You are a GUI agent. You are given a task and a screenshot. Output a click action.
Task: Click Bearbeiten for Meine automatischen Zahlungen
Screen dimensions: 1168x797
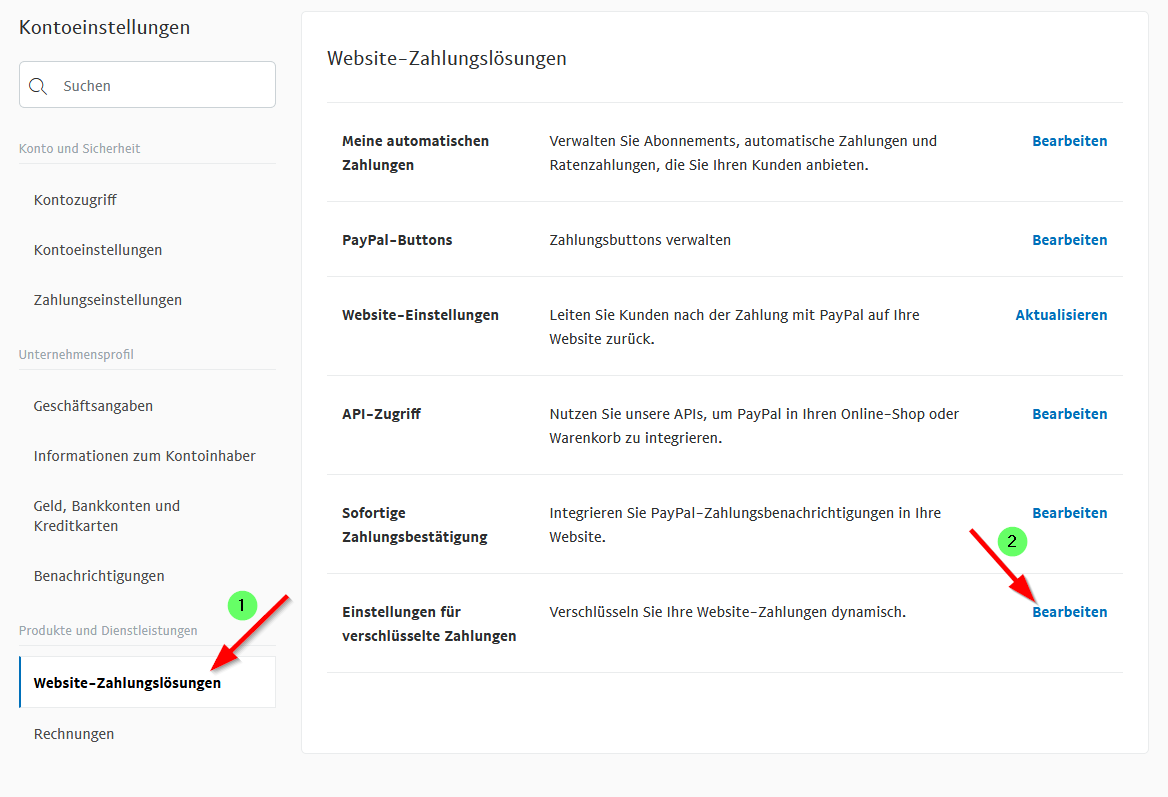click(x=1069, y=141)
